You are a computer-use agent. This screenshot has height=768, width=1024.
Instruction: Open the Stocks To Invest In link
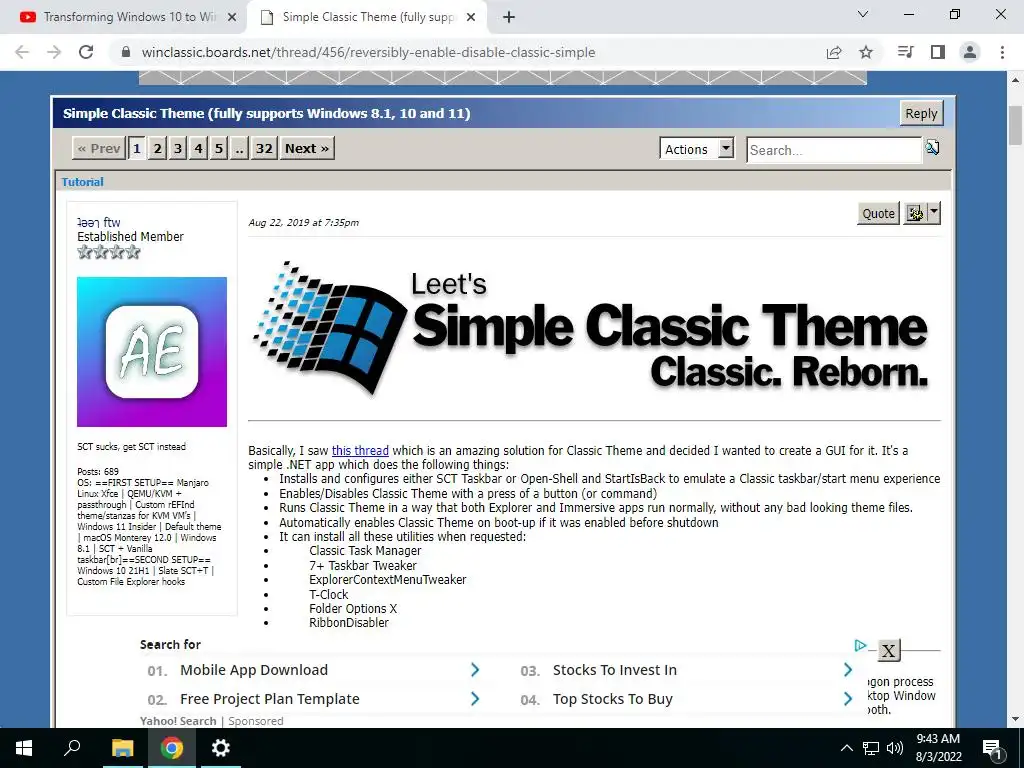[x=615, y=670]
